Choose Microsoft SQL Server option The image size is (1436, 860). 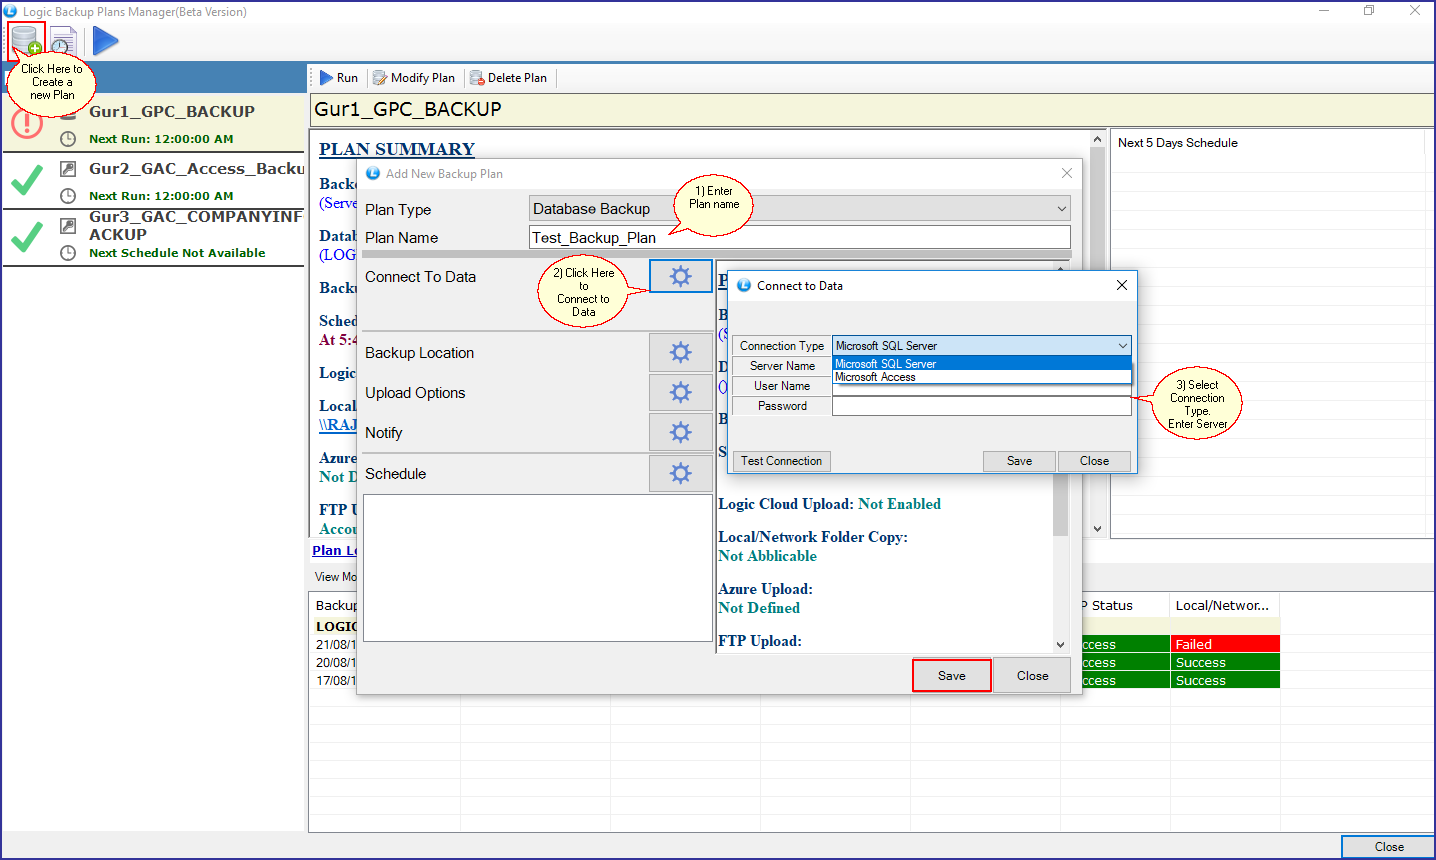pos(982,364)
